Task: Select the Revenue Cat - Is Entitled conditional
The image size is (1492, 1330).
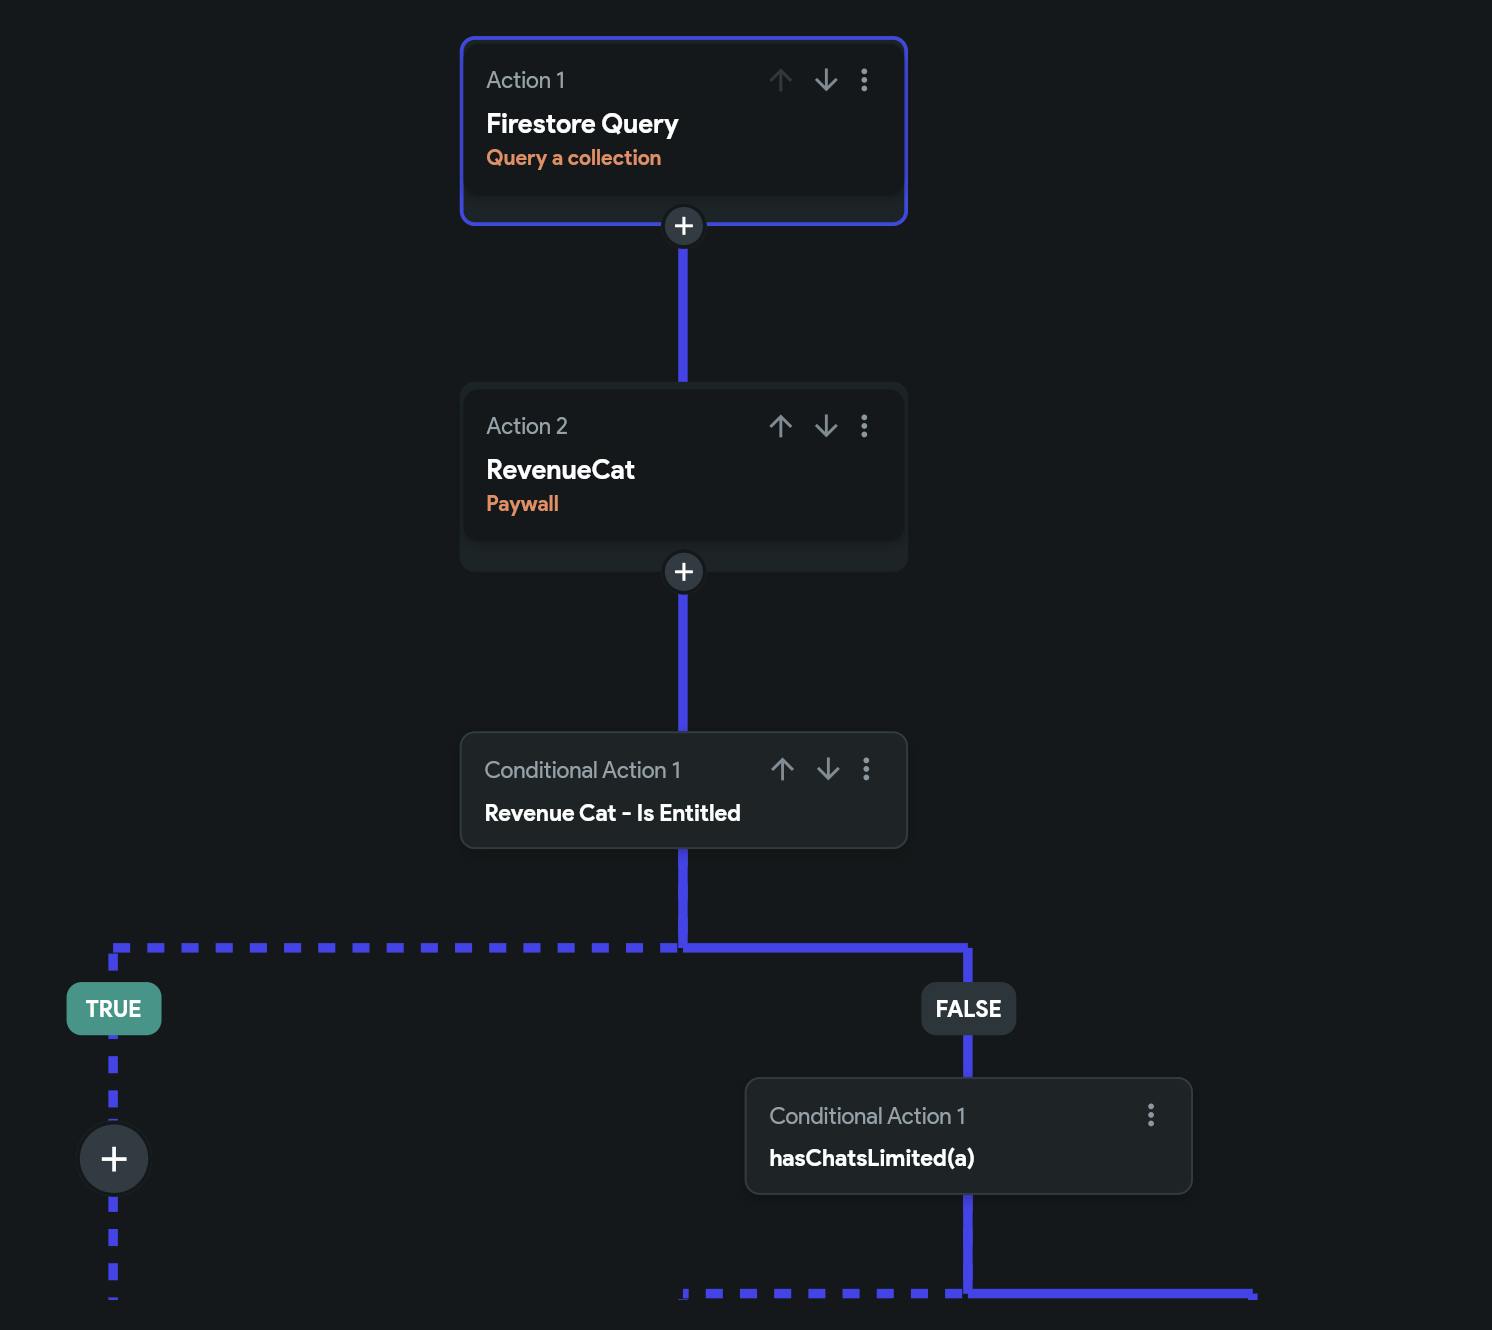Action: [x=612, y=813]
